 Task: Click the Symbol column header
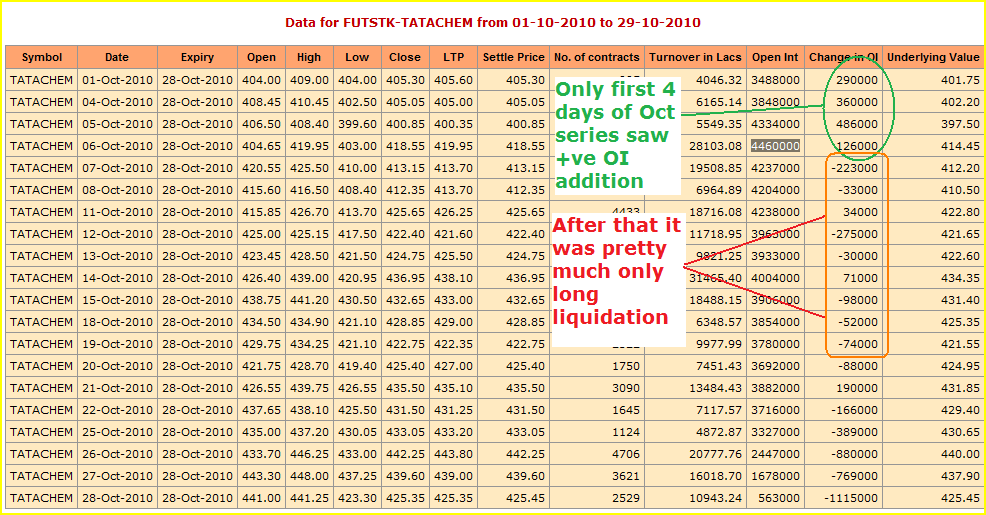(x=42, y=57)
